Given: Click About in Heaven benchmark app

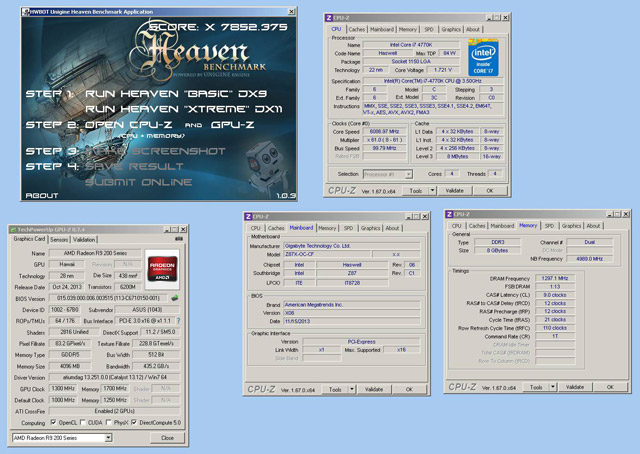Looking at the screenshot, I should (x=42, y=196).
